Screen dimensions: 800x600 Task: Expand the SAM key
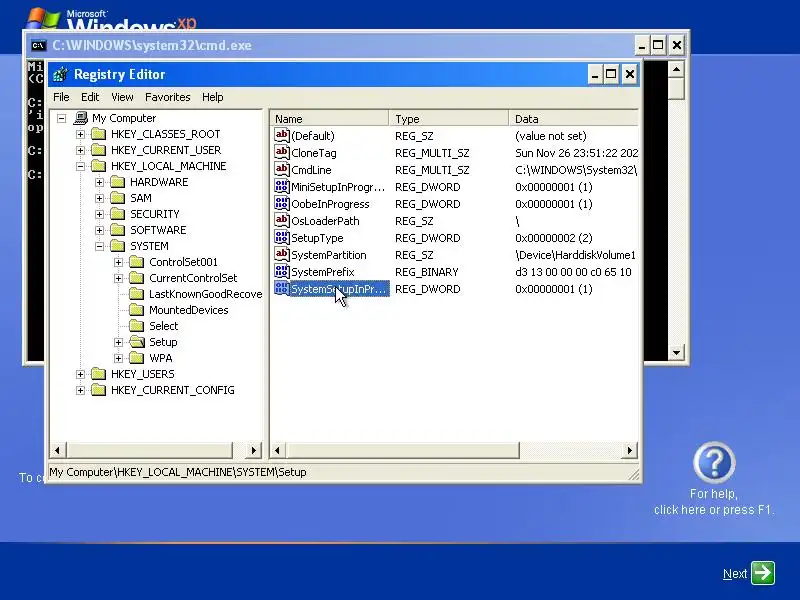tap(99, 198)
